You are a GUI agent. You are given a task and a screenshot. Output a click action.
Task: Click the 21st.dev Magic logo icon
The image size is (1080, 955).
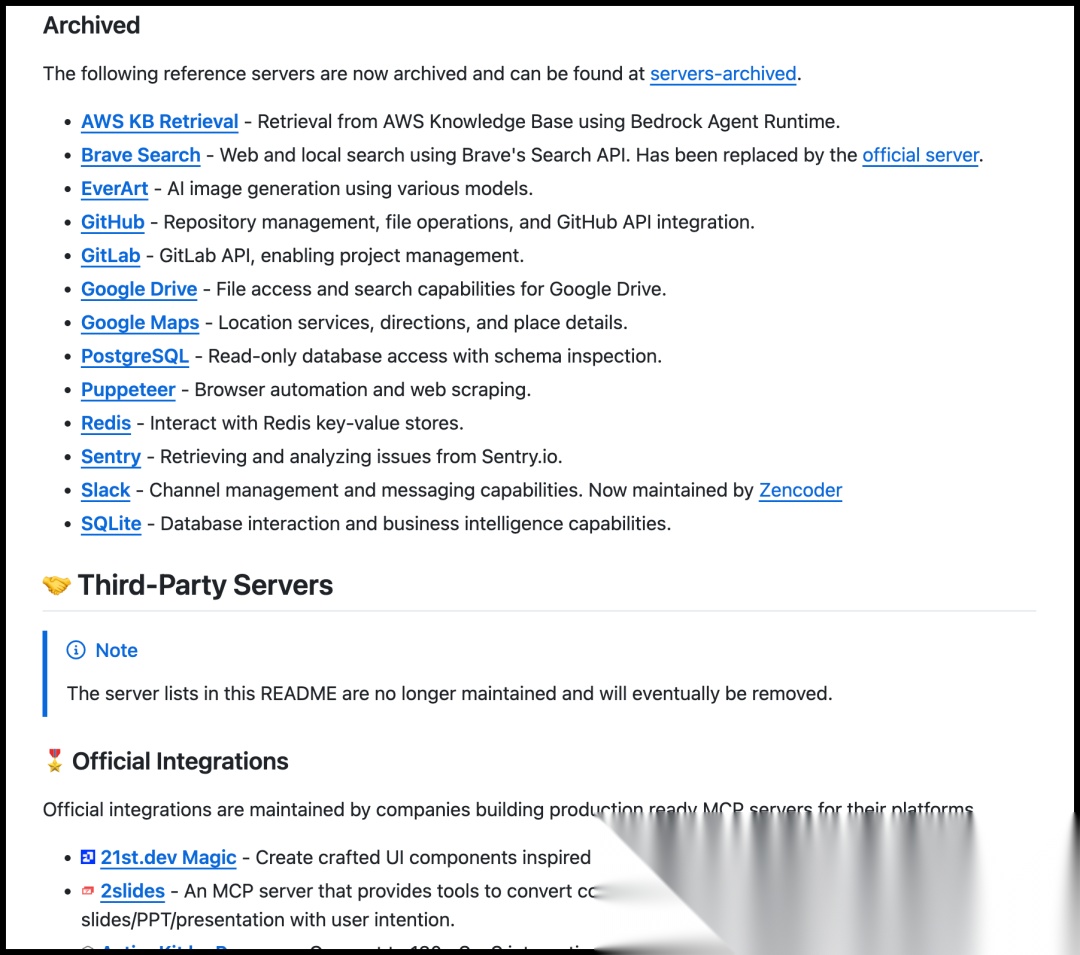[x=88, y=857]
